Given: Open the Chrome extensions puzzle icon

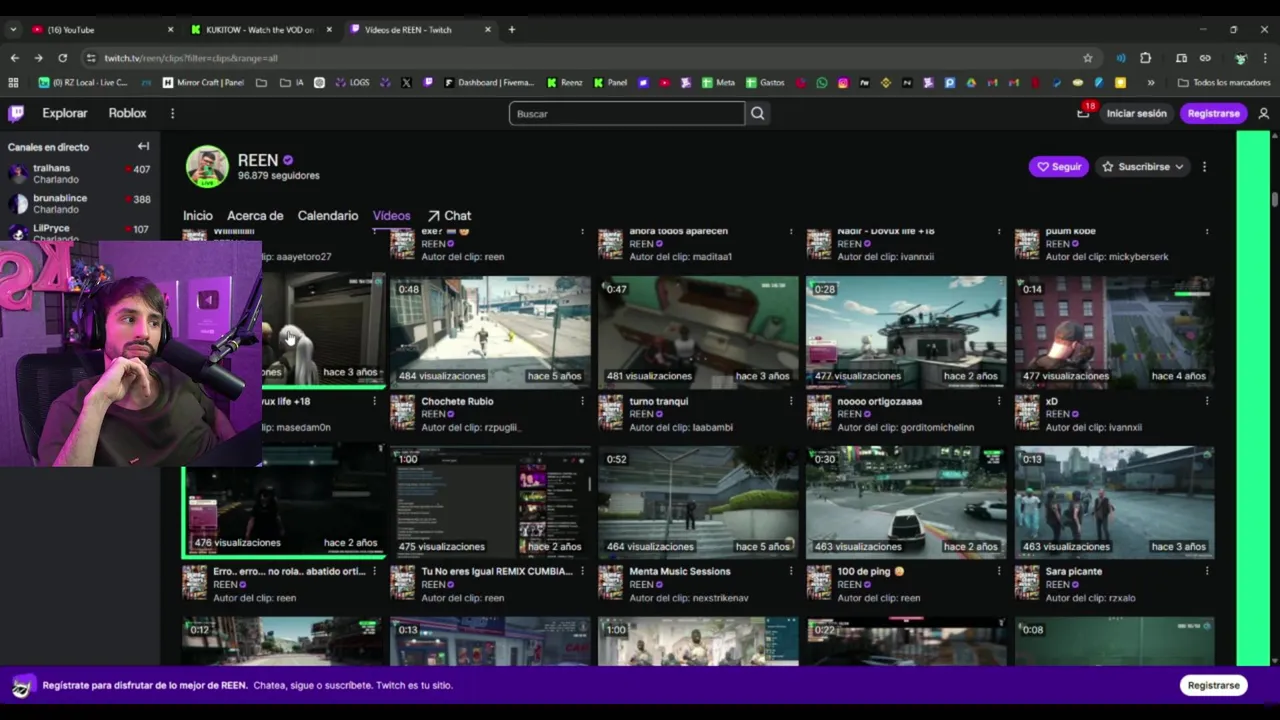Looking at the screenshot, I should (1146, 58).
